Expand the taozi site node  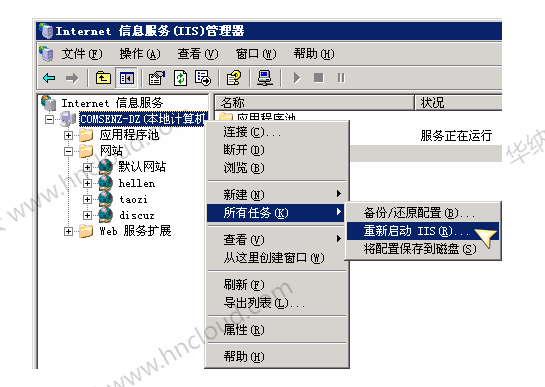pos(87,199)
